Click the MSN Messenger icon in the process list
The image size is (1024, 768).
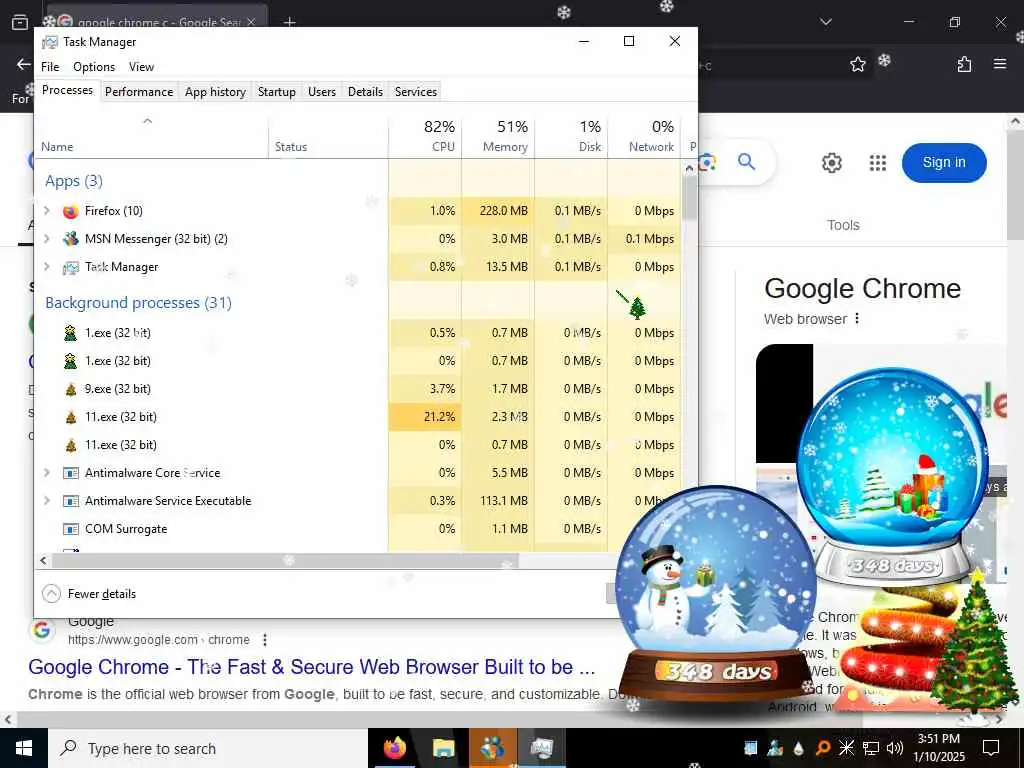click(x=71, y=239)
